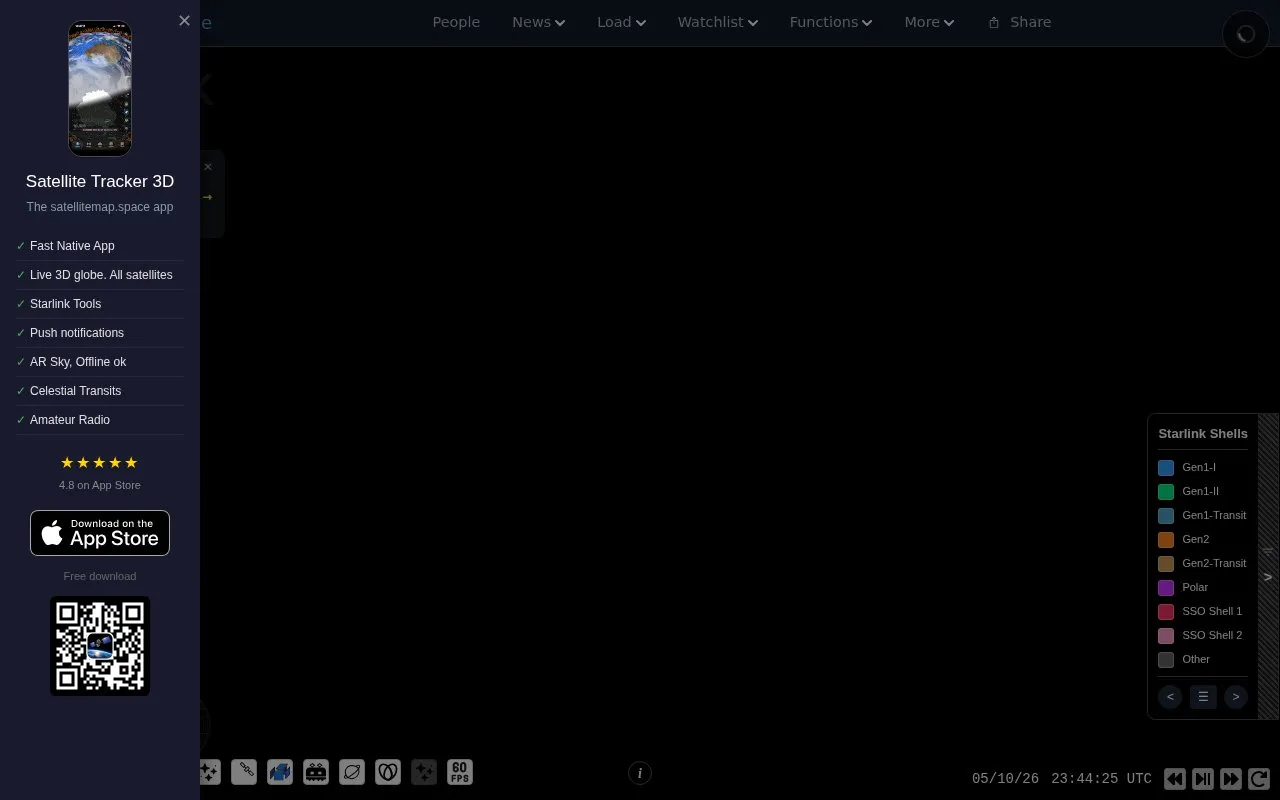Click the Polar purple color swatch

(x=1166, y=587)
